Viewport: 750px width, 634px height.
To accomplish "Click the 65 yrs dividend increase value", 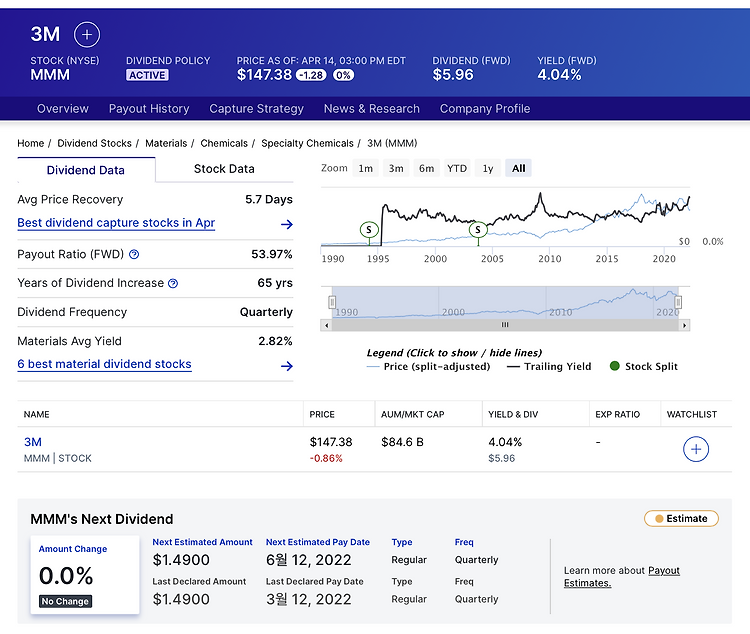I will pyautogui.click(x=275, y=283).
